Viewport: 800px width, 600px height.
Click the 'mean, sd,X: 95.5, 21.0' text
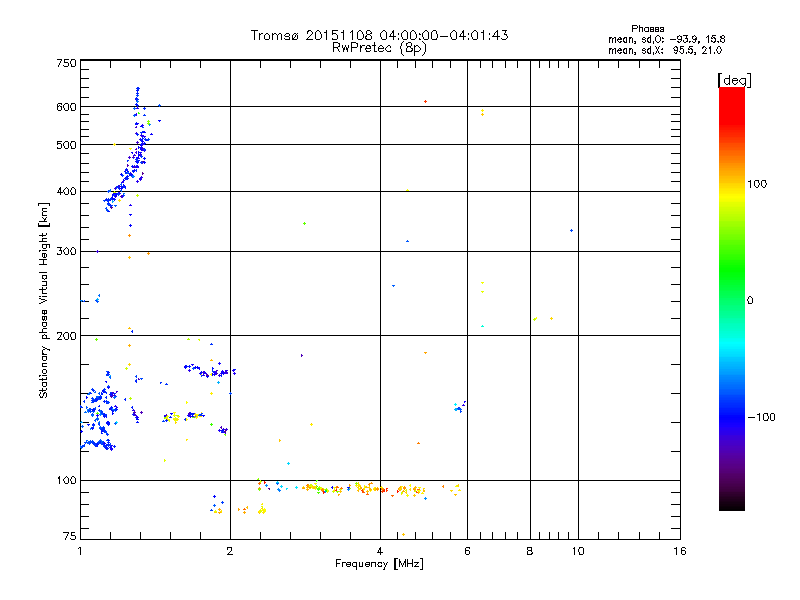(x=665, y=50)
